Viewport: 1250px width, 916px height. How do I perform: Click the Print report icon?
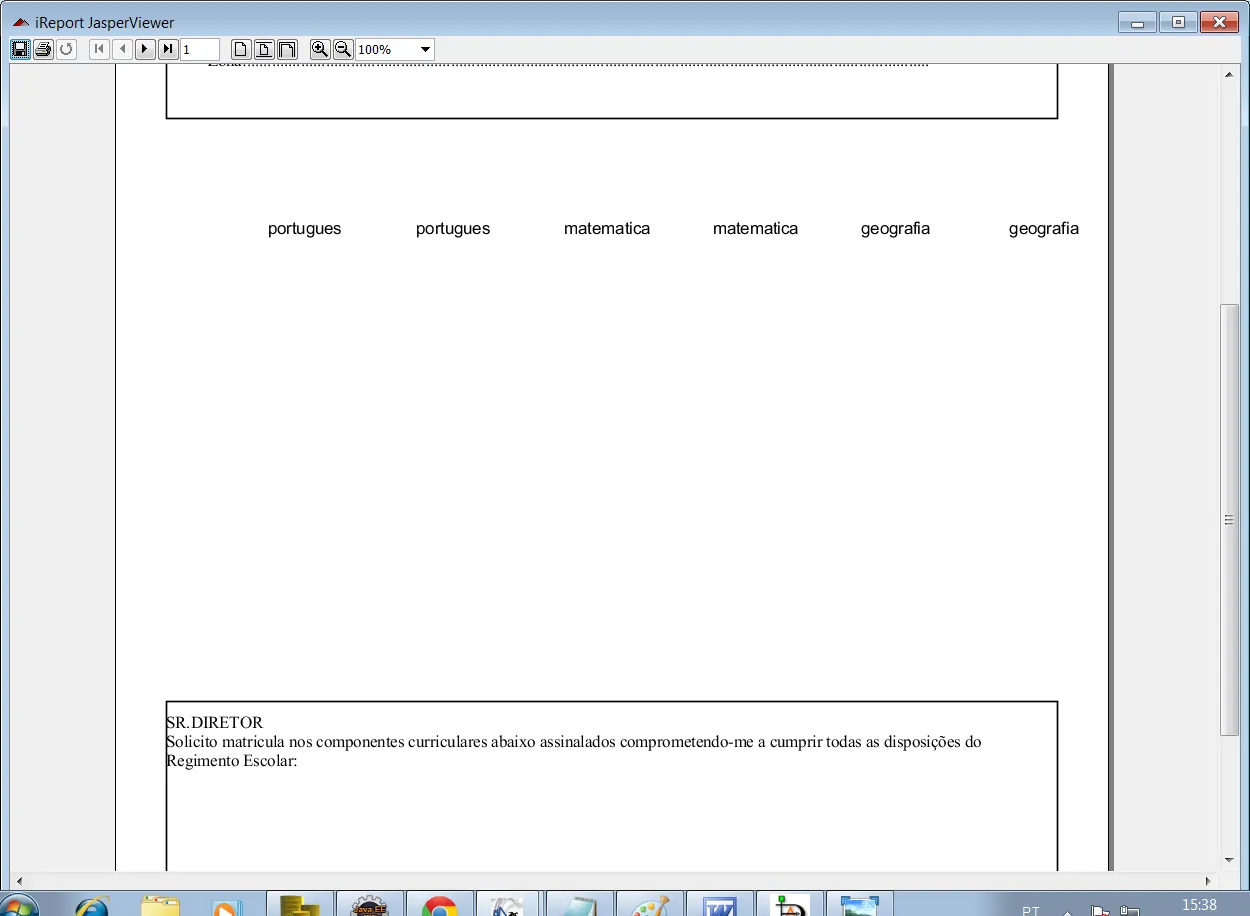pyautogui.click(x=43, y=49)
